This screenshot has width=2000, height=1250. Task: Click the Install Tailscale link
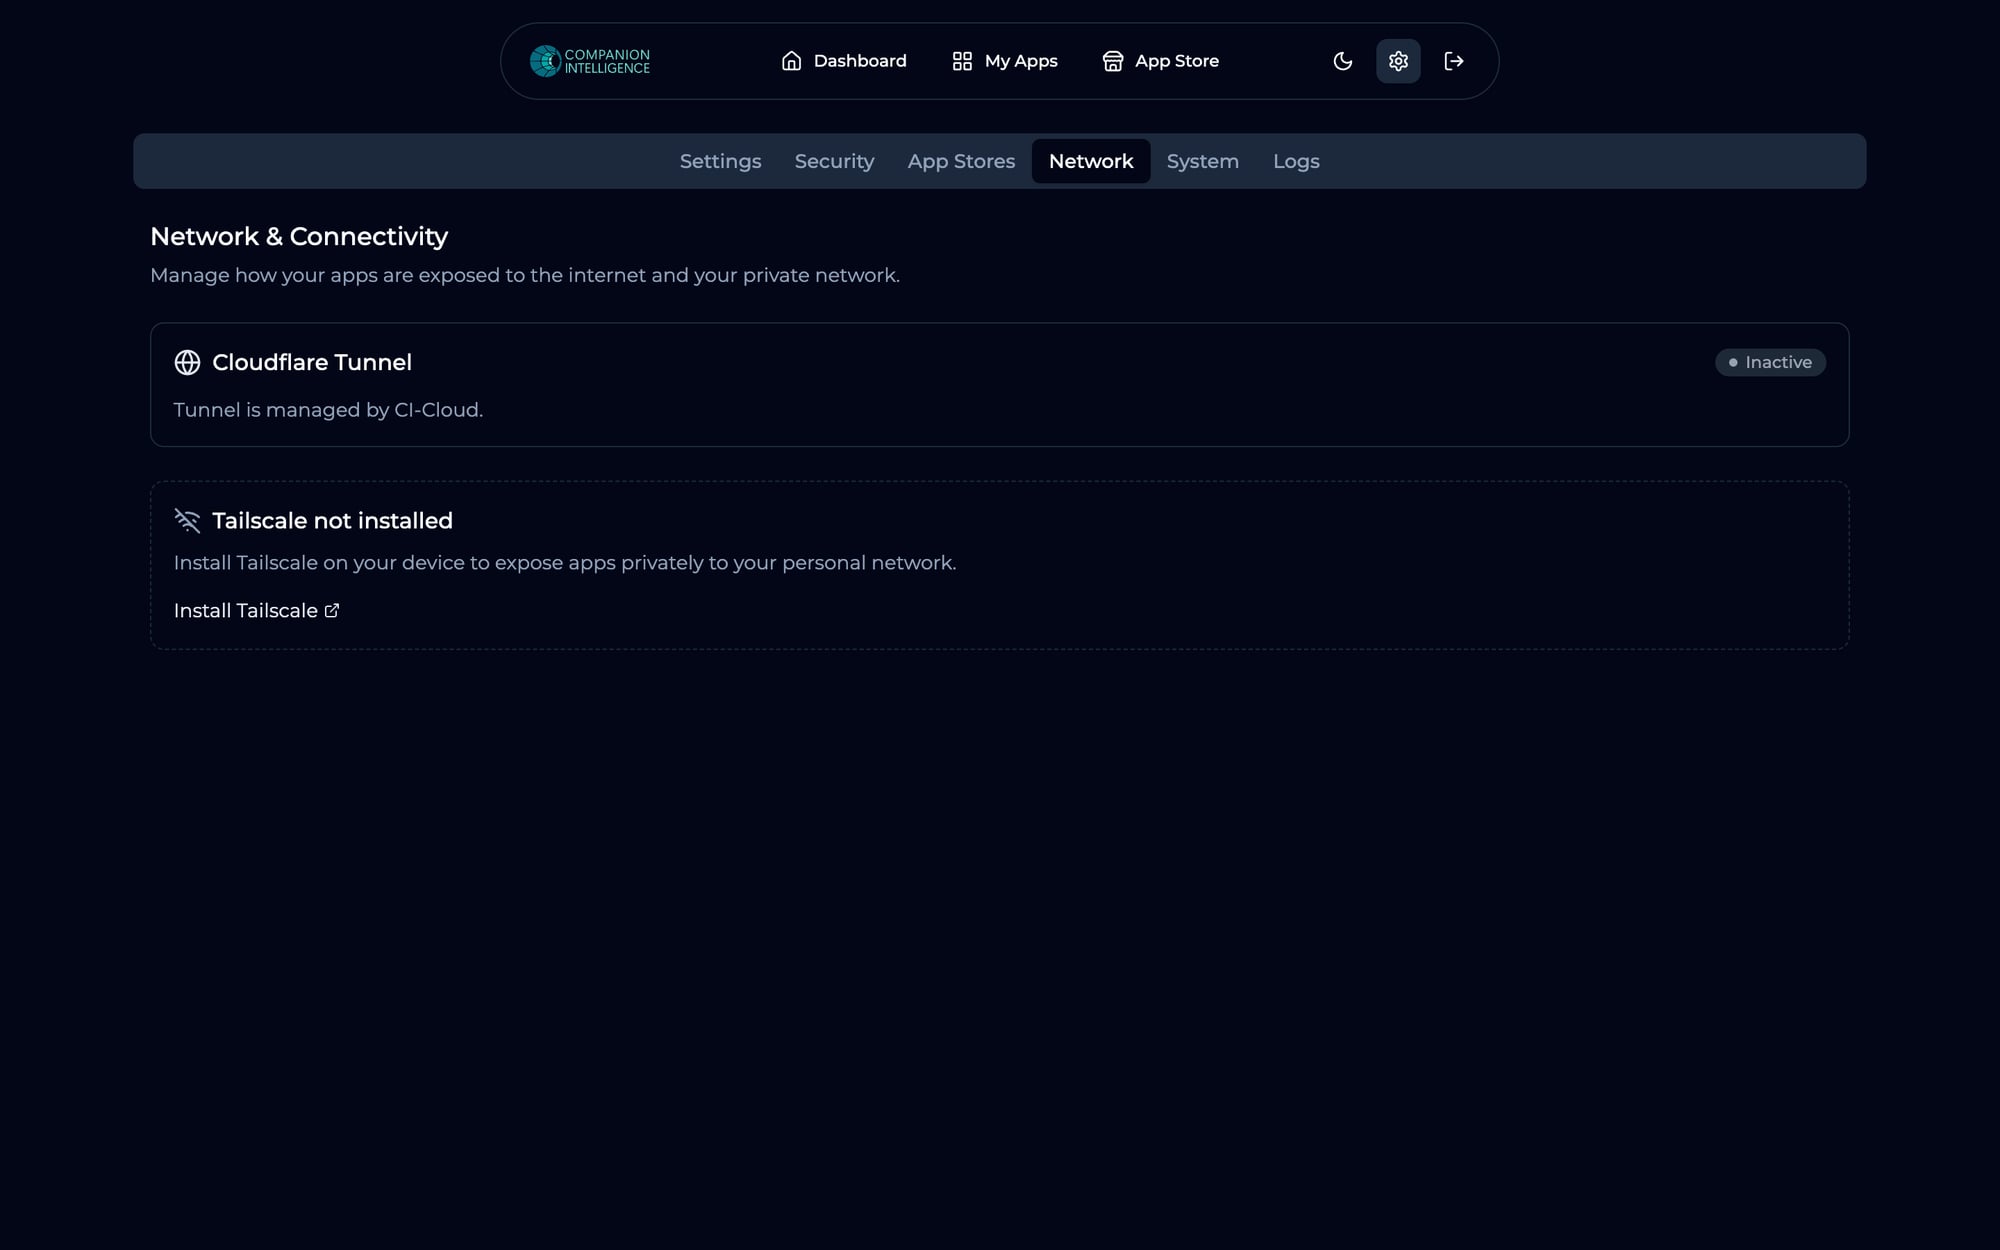246,610
